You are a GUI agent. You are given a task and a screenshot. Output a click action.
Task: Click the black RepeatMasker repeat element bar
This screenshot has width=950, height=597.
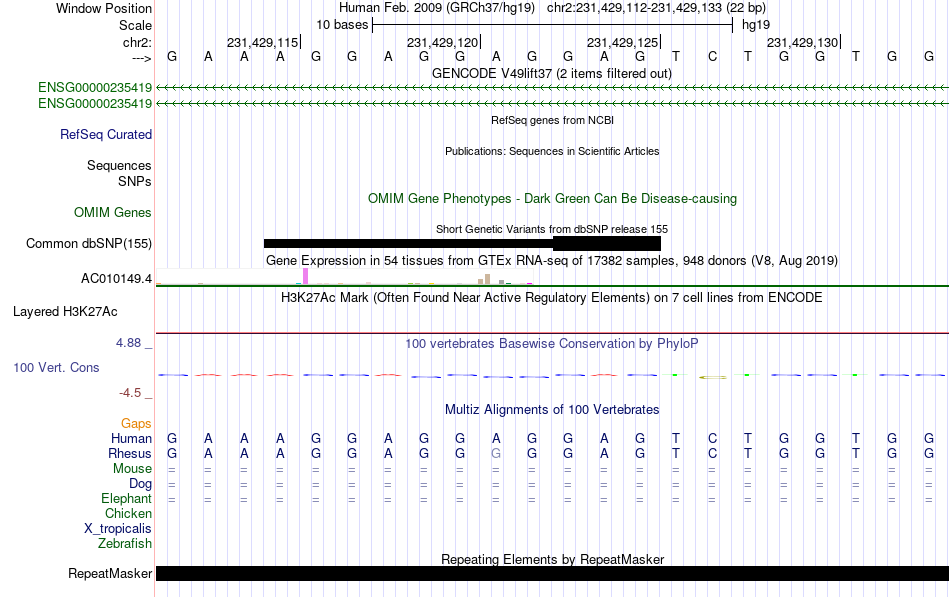tap(552, 573)
